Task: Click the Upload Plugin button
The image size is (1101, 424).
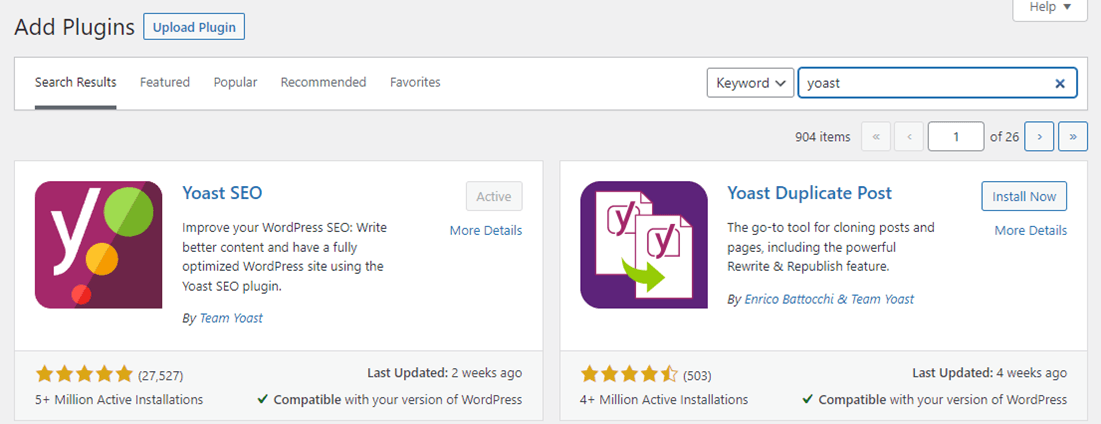Action: [x=194, y=27]
